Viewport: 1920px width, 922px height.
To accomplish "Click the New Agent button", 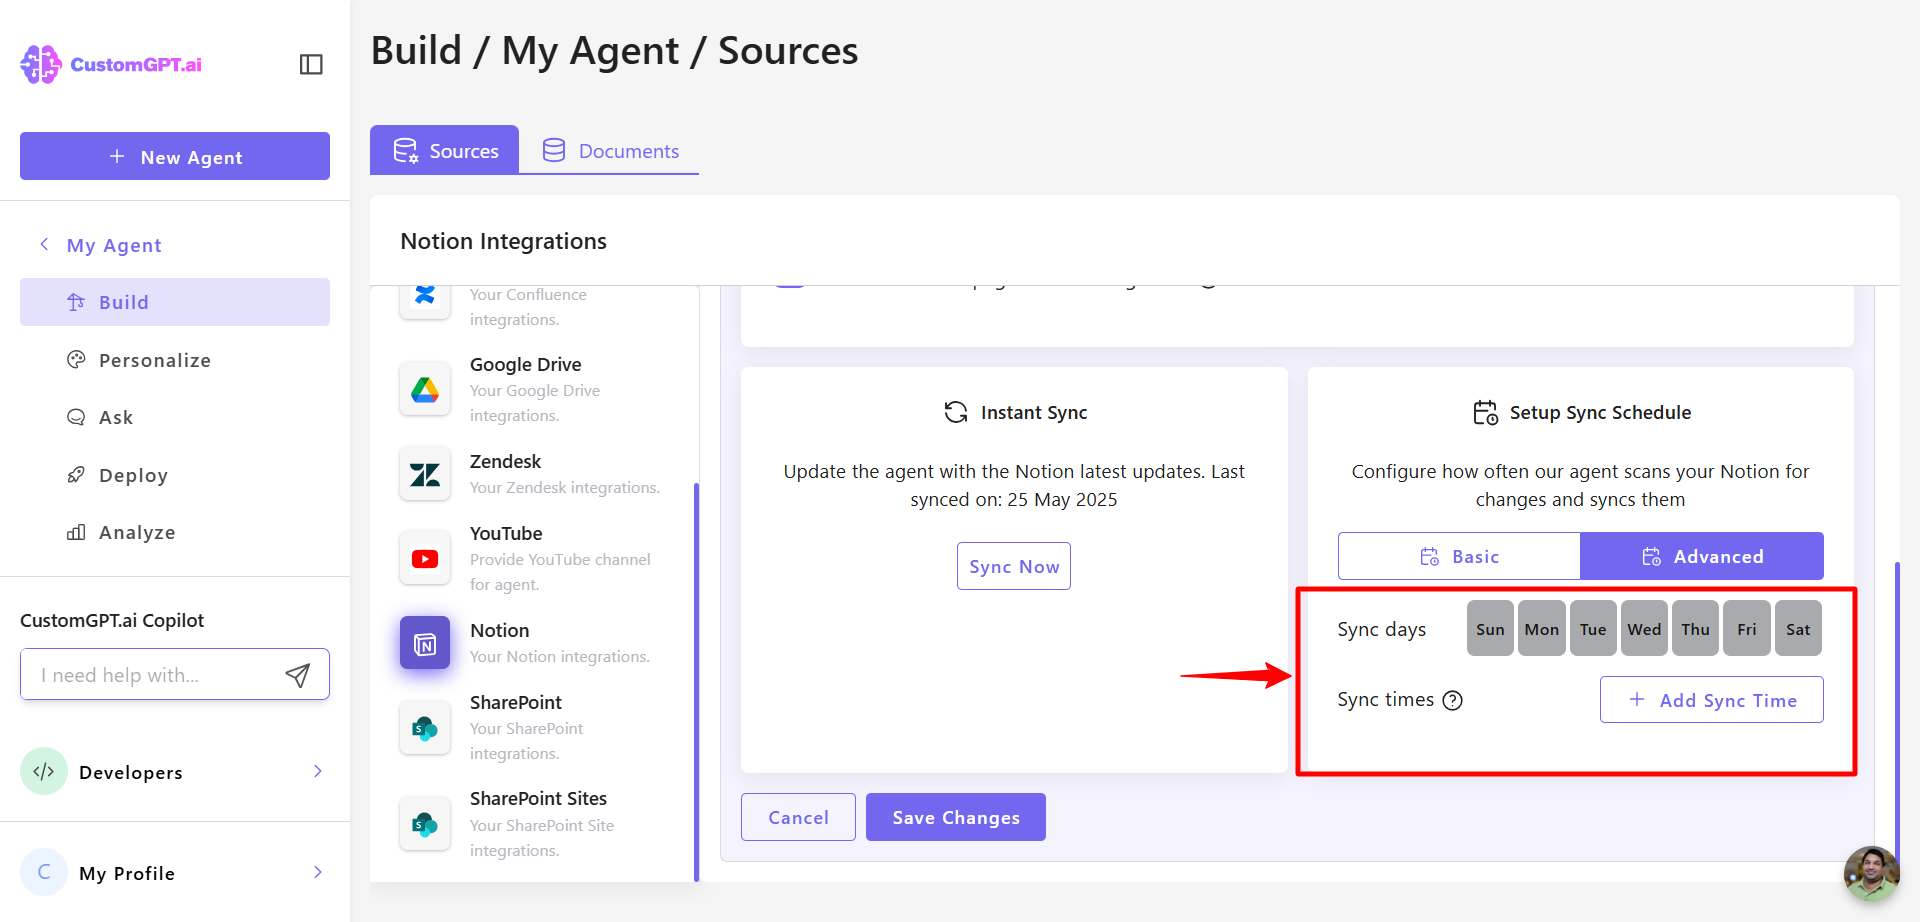I will click(175, 156).
